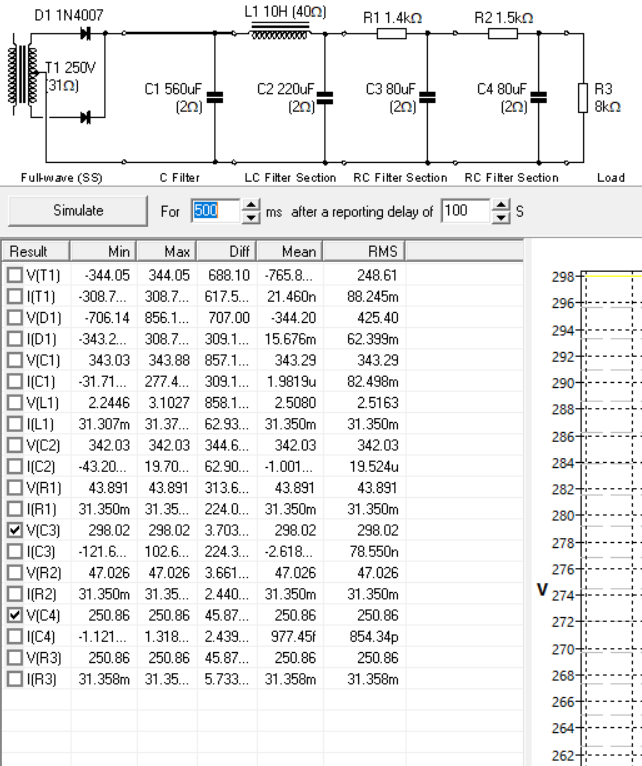Decrease simulation duration with down arrow

pos(251,217)
